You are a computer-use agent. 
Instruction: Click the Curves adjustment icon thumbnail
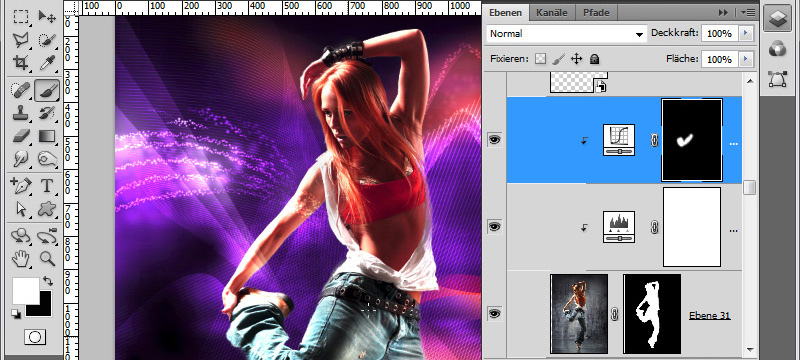pos(619,140)
